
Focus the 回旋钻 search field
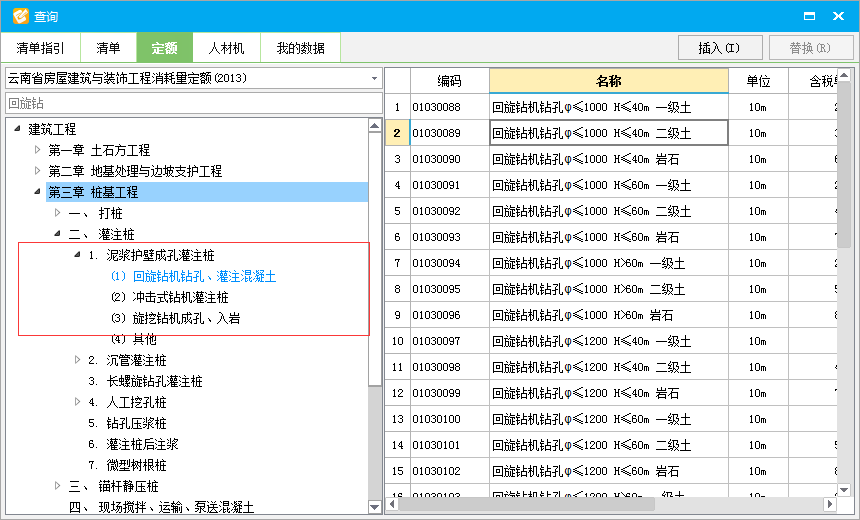click(194, 103)
